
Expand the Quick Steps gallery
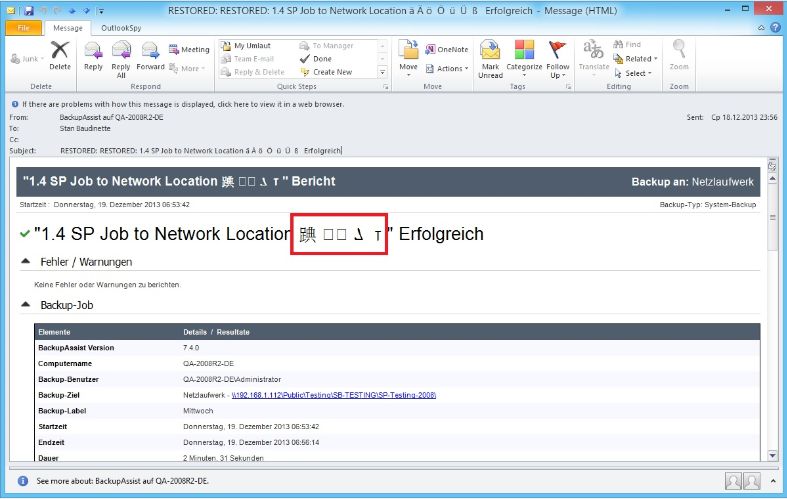[x=382, y=72]
